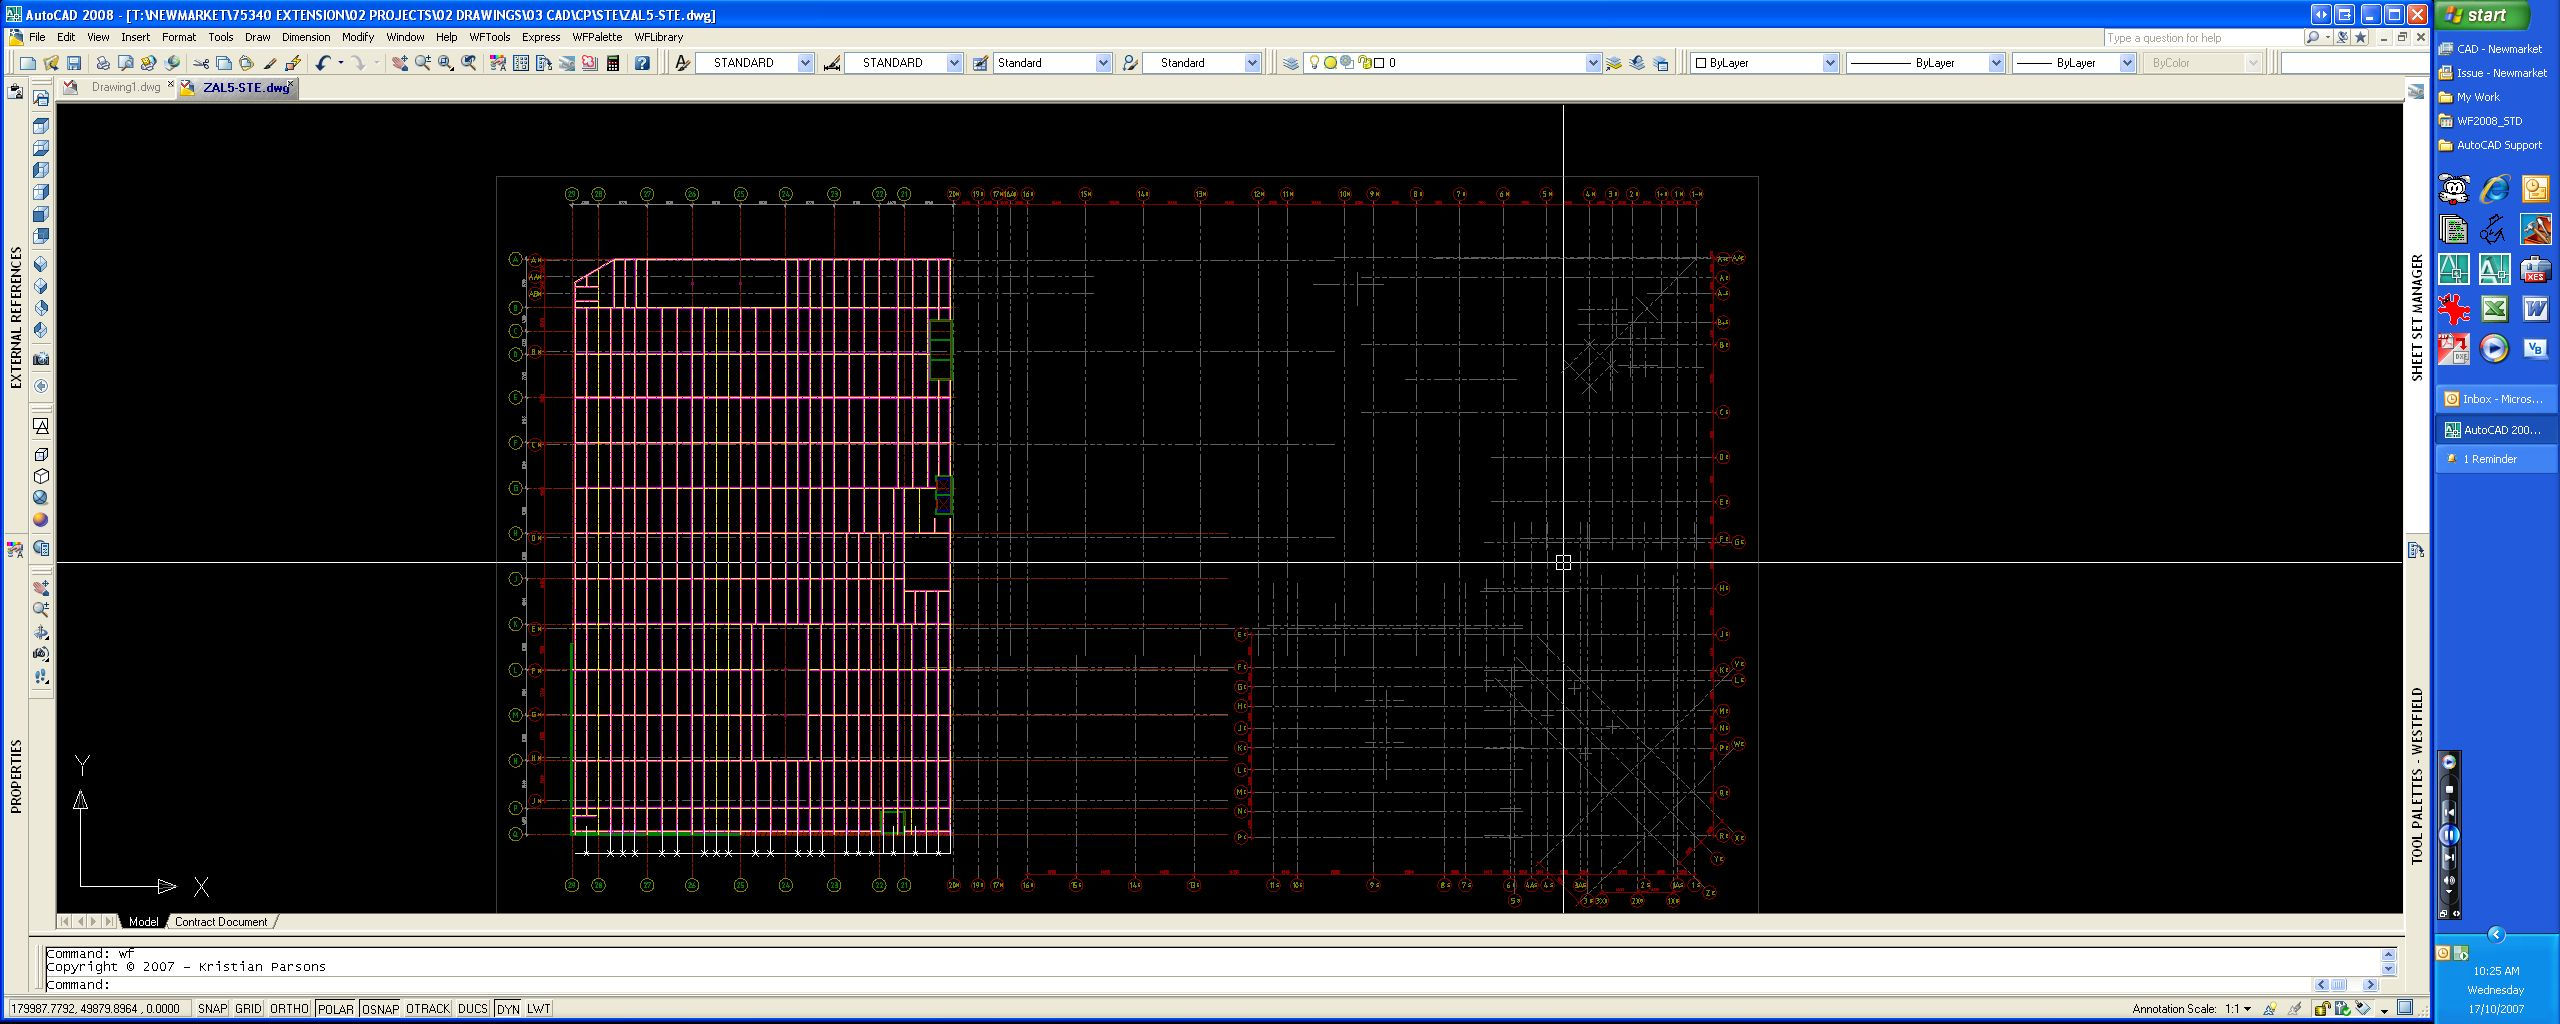The width and height of the screenshot is (2560, 1024).
Task: Open the Layer Properties Manager icon
Action: point(1291,63)
